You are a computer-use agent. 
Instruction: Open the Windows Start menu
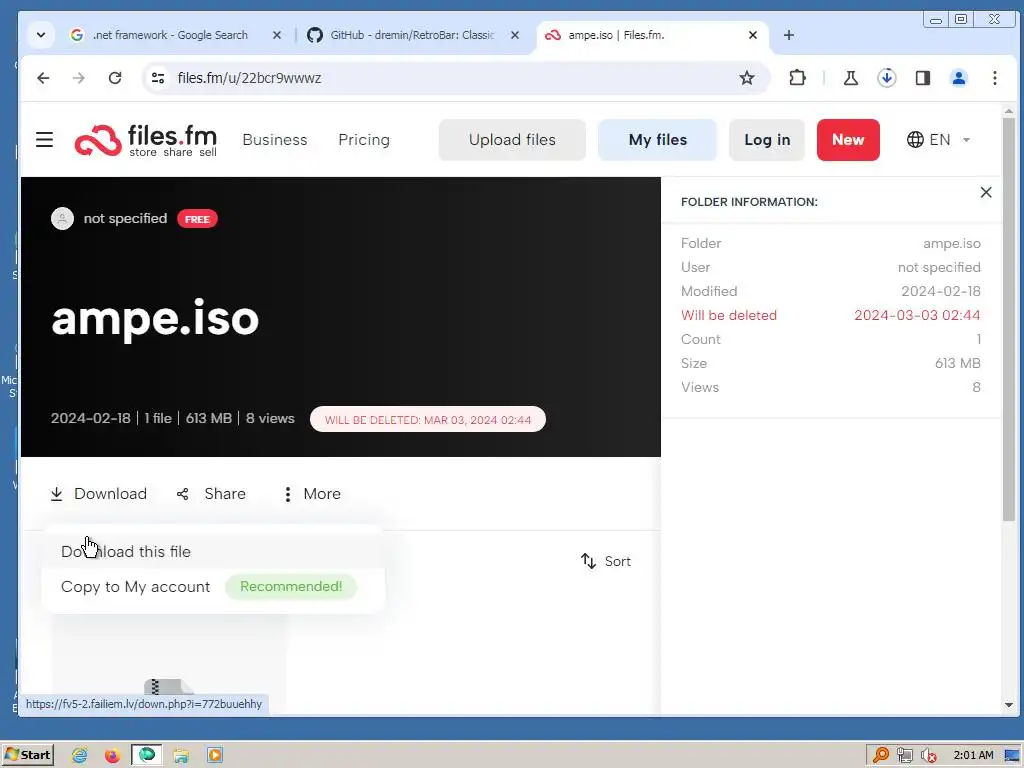[x=27, y=755]
